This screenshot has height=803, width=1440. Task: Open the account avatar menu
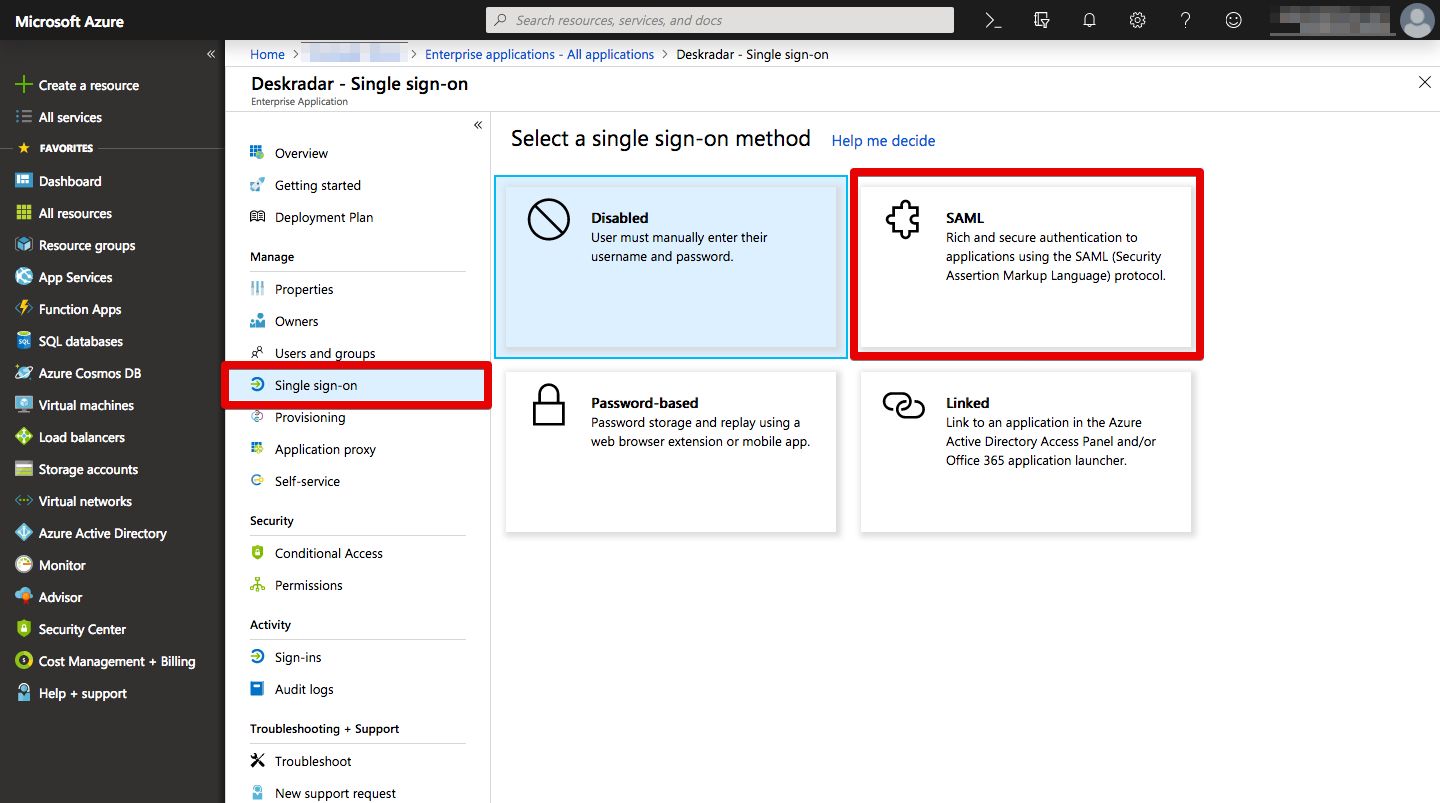(x=1416, y=20)
